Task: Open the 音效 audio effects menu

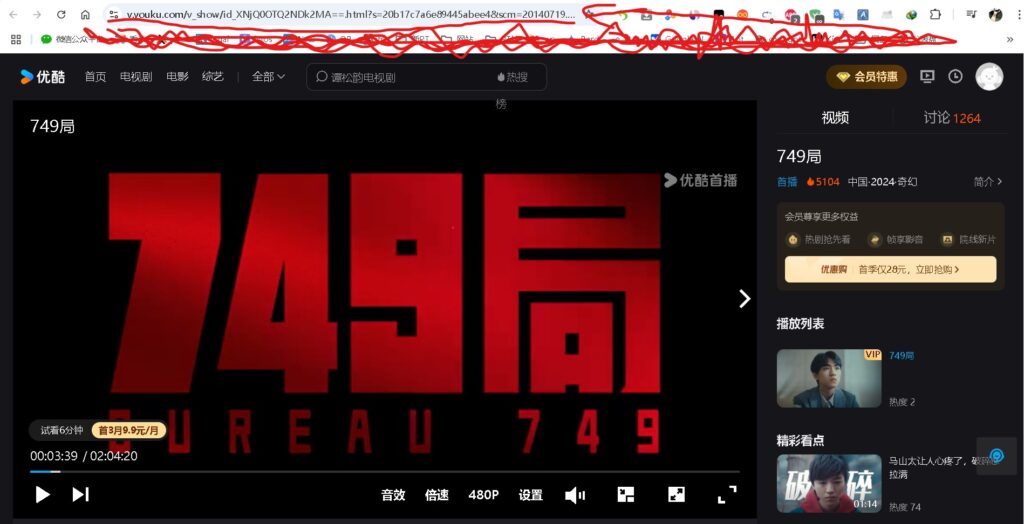Action: pyautogui.click(x=393, y=495)
